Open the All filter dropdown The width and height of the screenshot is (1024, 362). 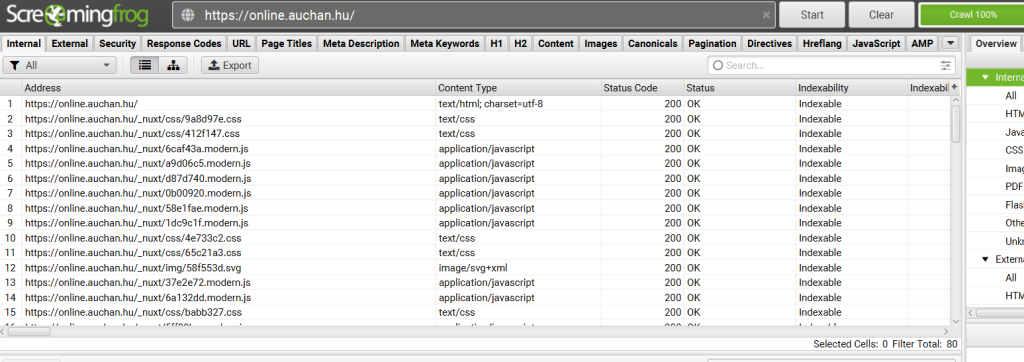(60, 65)
